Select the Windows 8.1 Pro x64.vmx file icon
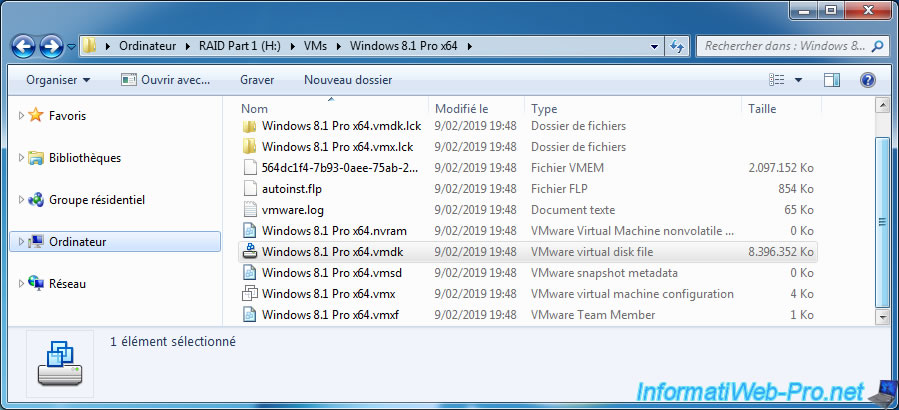The height and width of the screenshot is (410, 899). tap(250, 294)
